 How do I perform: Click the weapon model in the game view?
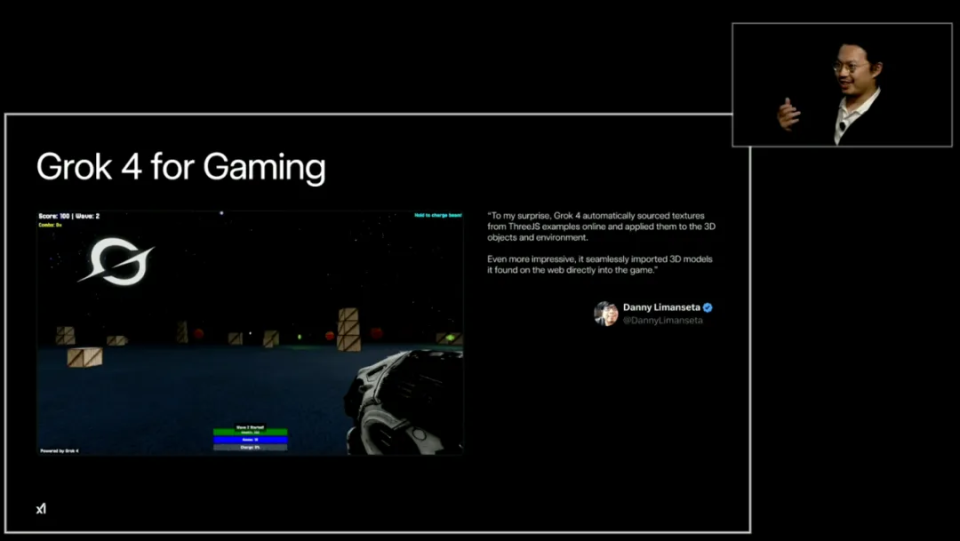click(403, 401)
